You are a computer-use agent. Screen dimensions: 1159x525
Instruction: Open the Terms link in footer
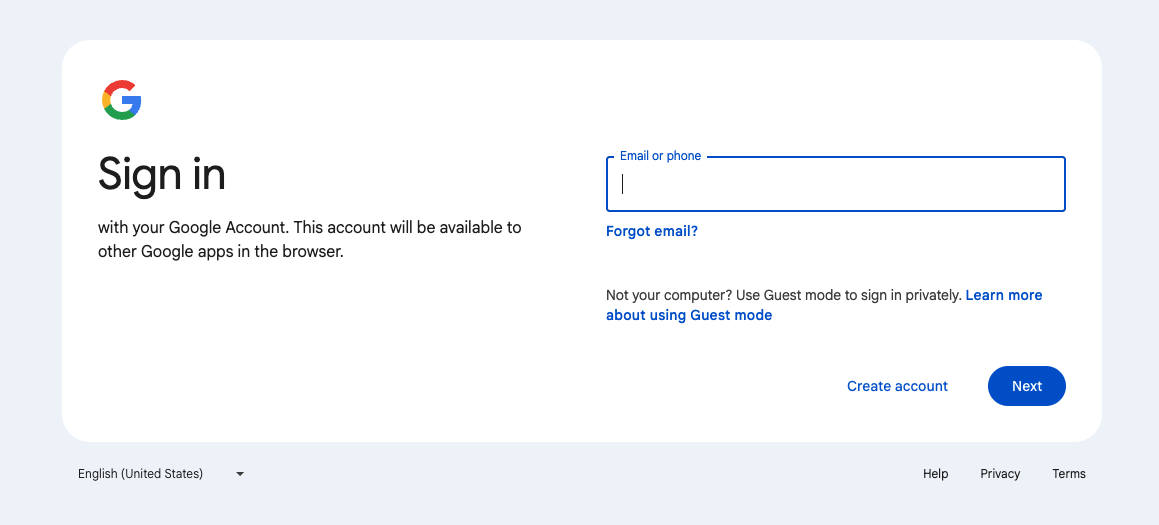(1068, 474)
